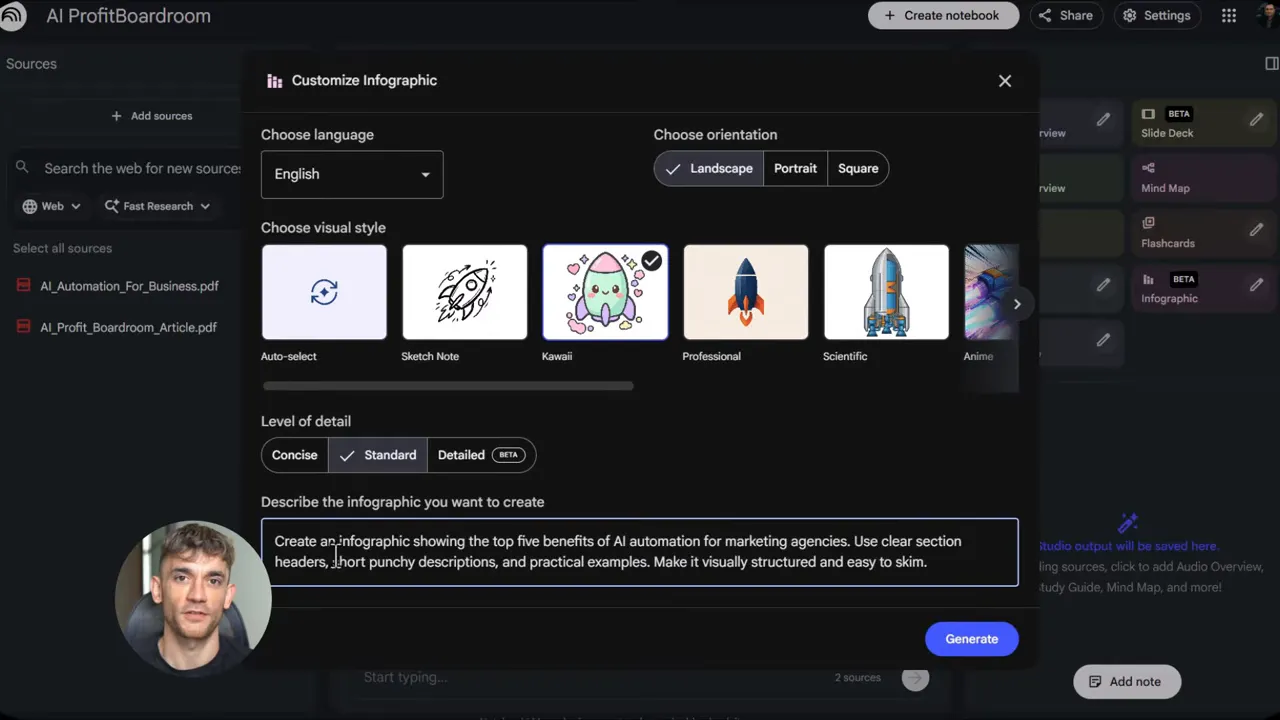Choose the Professional visual style
Viewport: 1280px width, 720px height.
(x=746, y=292)
